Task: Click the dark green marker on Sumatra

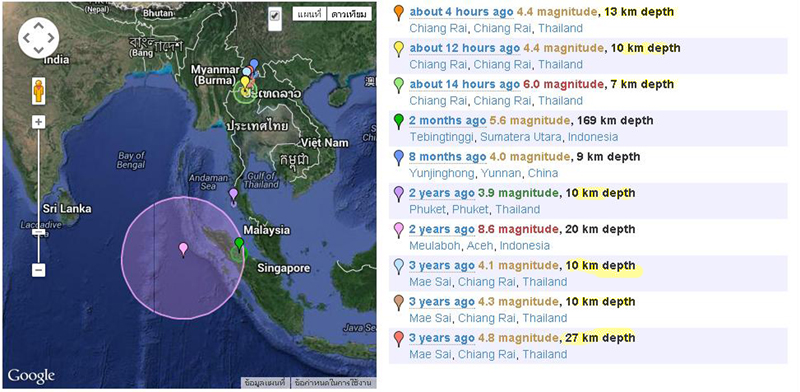Action: pos(239,243)
